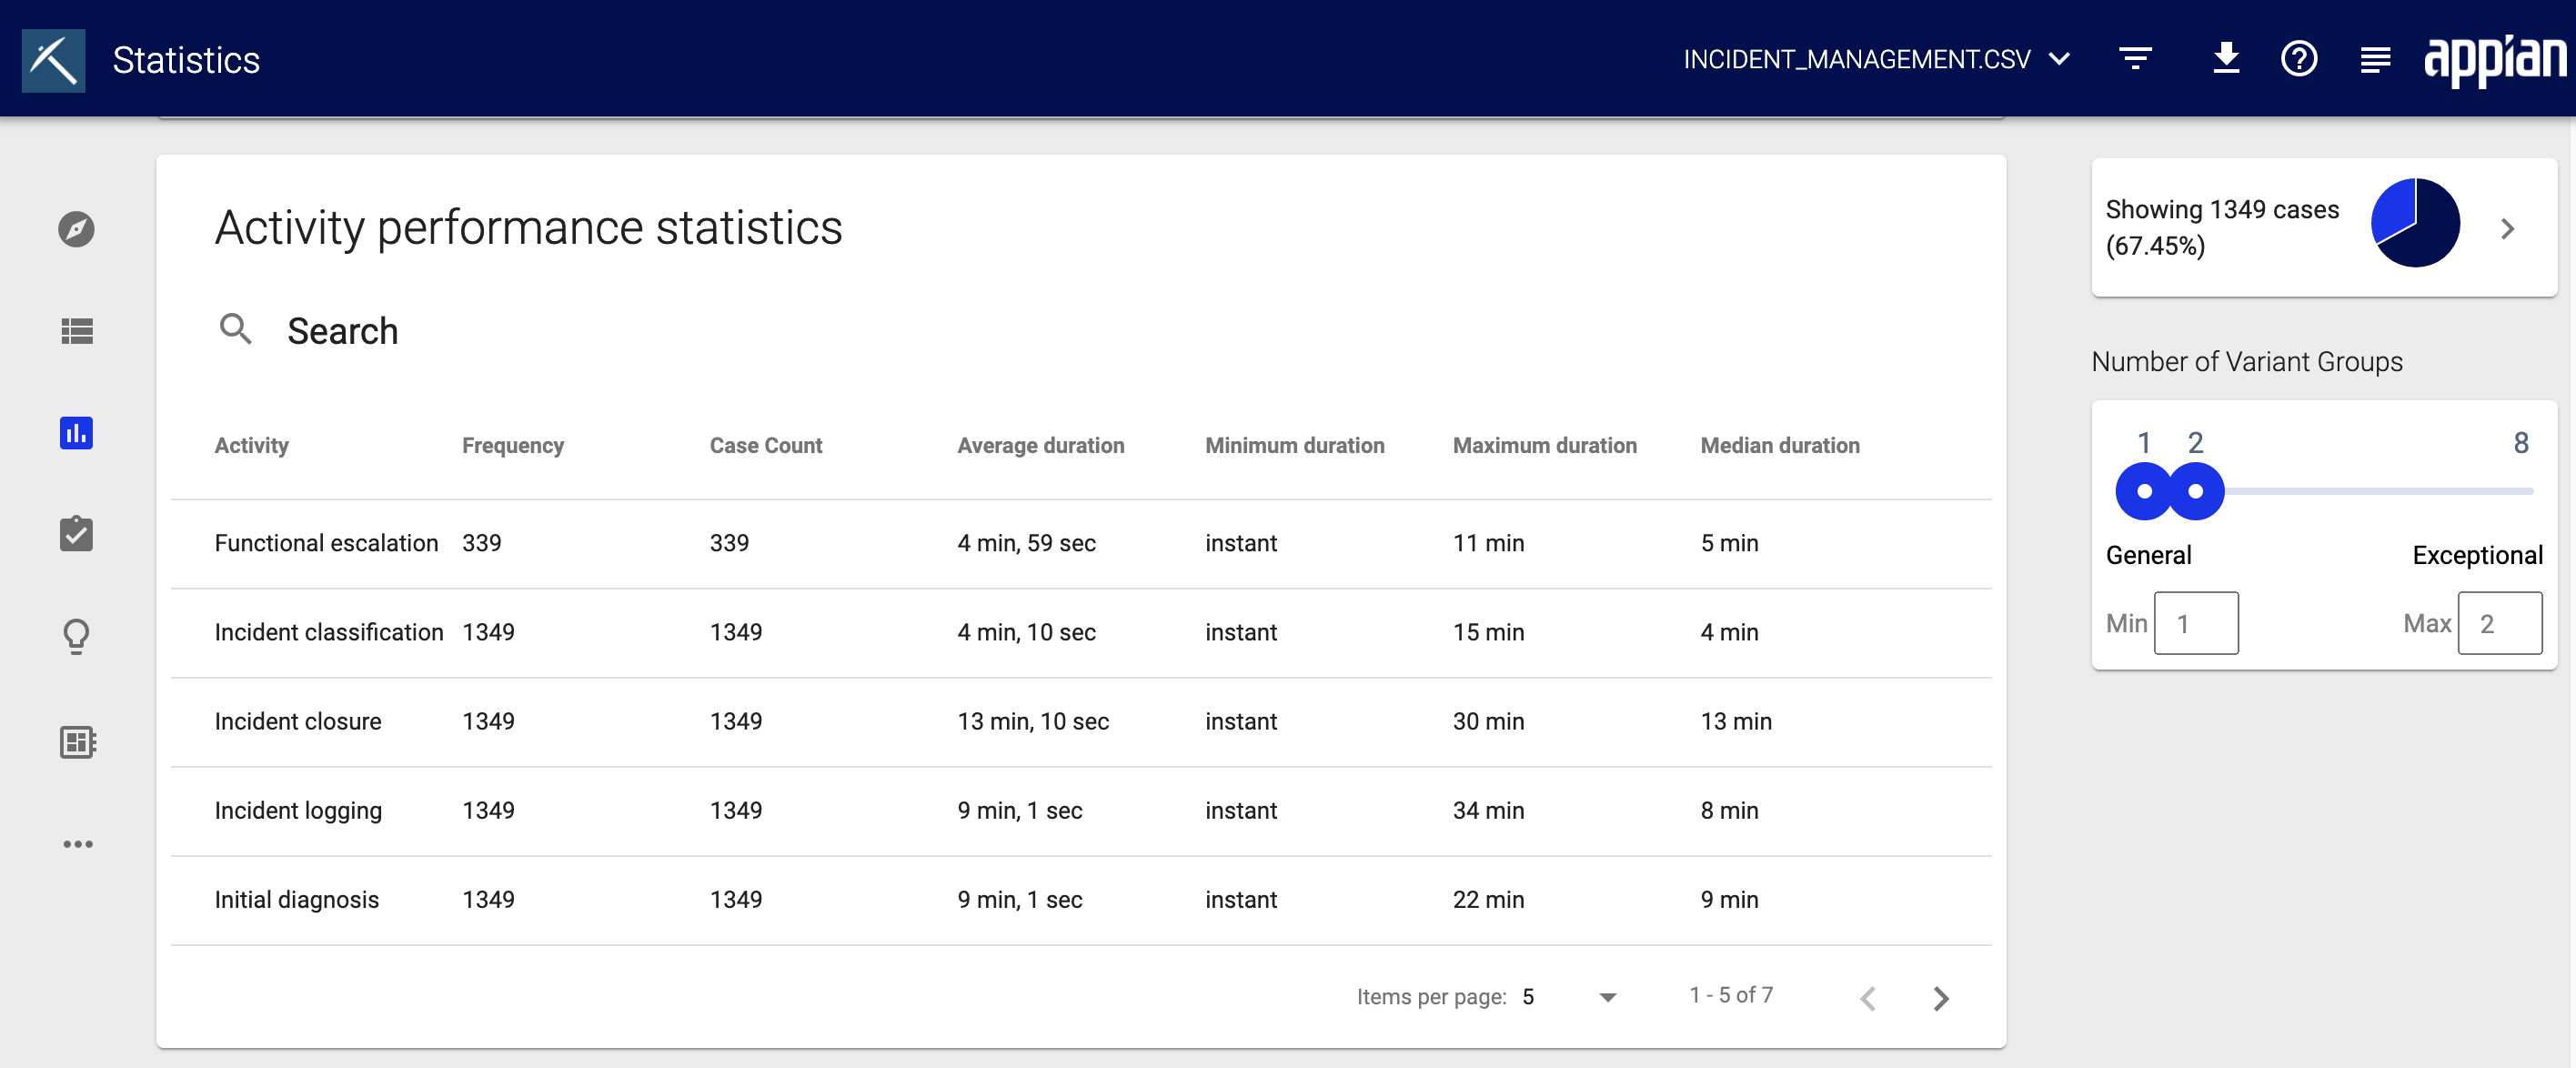Open the clipboard check icon in sidebar
Image resolution: width=2576 pixels, height=1068 pixels.
coord(76,533)
